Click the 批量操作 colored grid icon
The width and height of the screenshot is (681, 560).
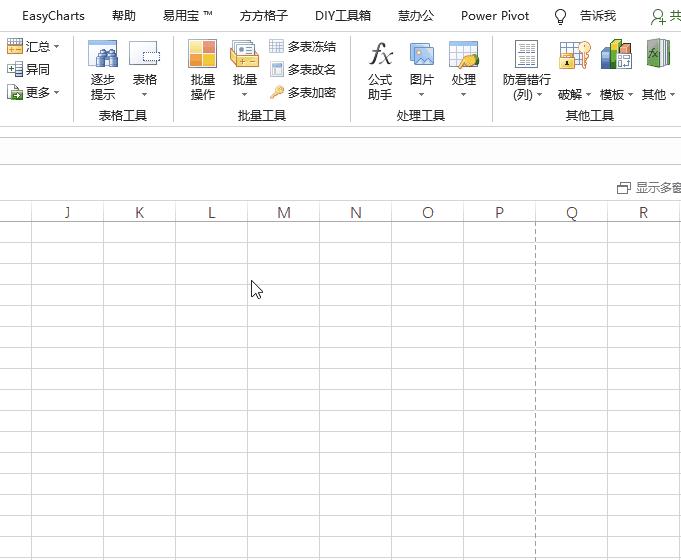(x=202, y=53)
